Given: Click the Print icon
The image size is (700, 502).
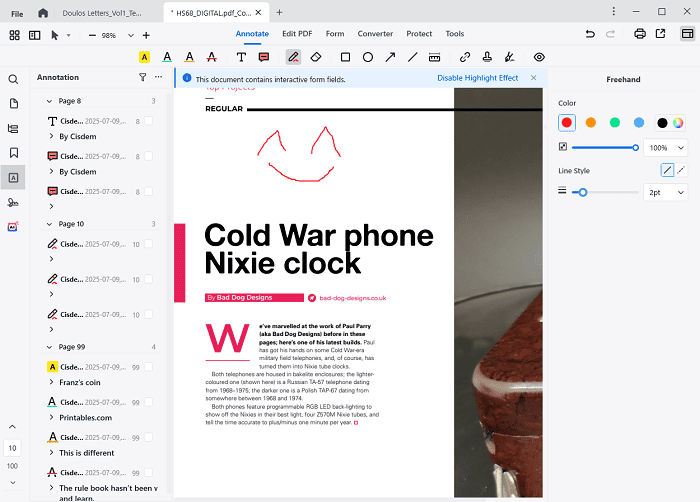Looking at the screenshot, I should (640, 34).
